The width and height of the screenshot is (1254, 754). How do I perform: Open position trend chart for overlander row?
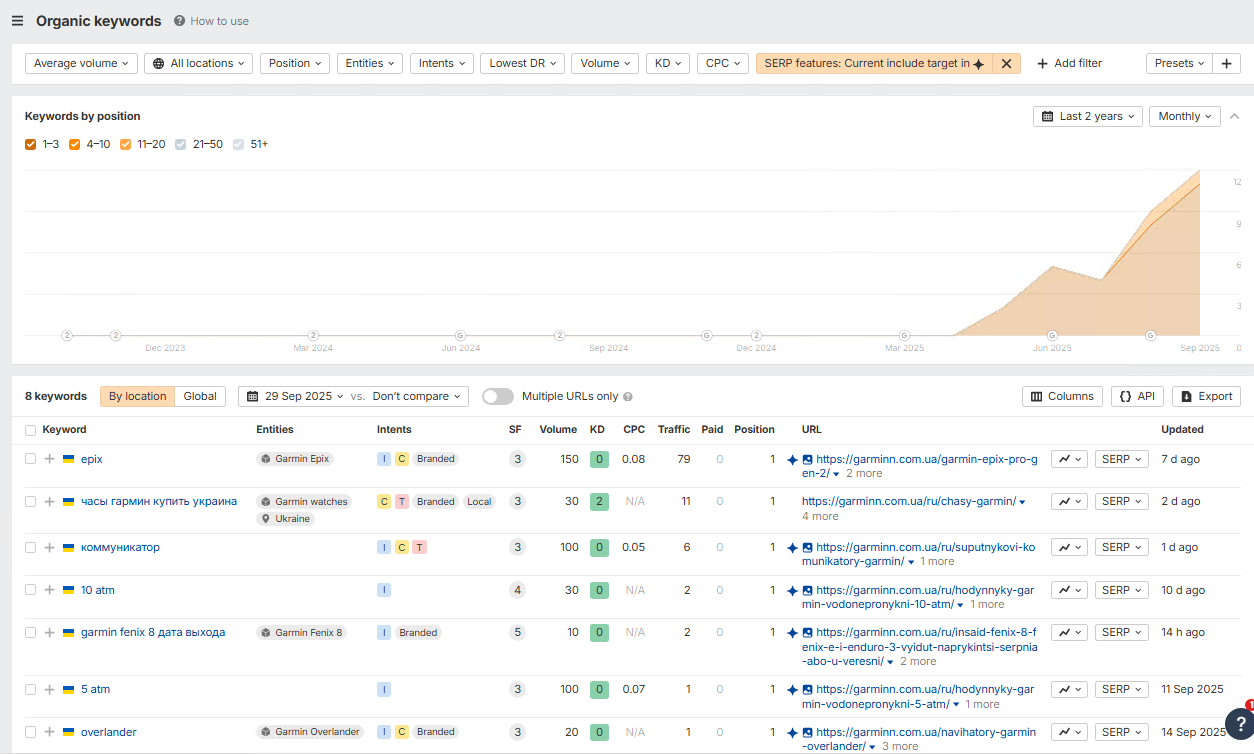pos(1069,732)
